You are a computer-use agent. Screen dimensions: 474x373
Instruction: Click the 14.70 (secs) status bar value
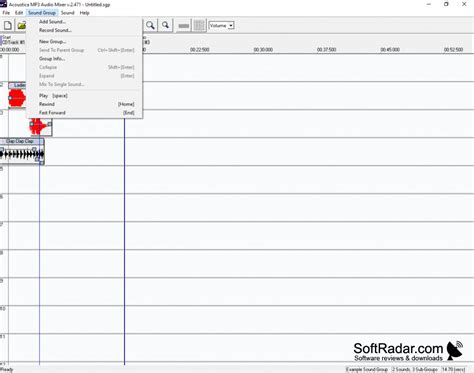(x=453, y=370)
